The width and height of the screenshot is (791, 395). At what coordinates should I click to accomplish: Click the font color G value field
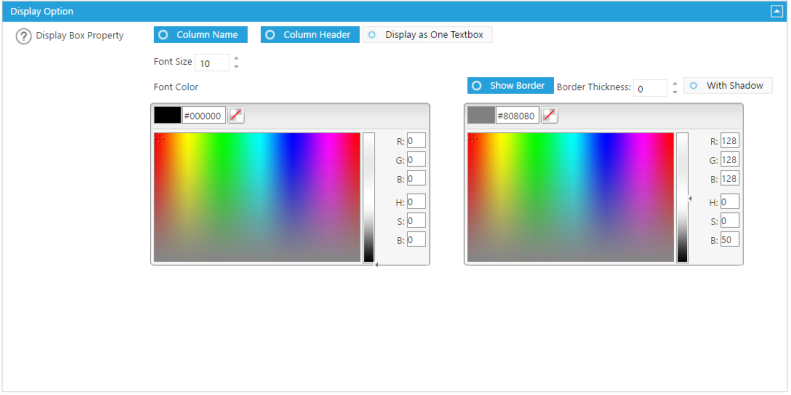pyautogui.click(x=416, y=159)
